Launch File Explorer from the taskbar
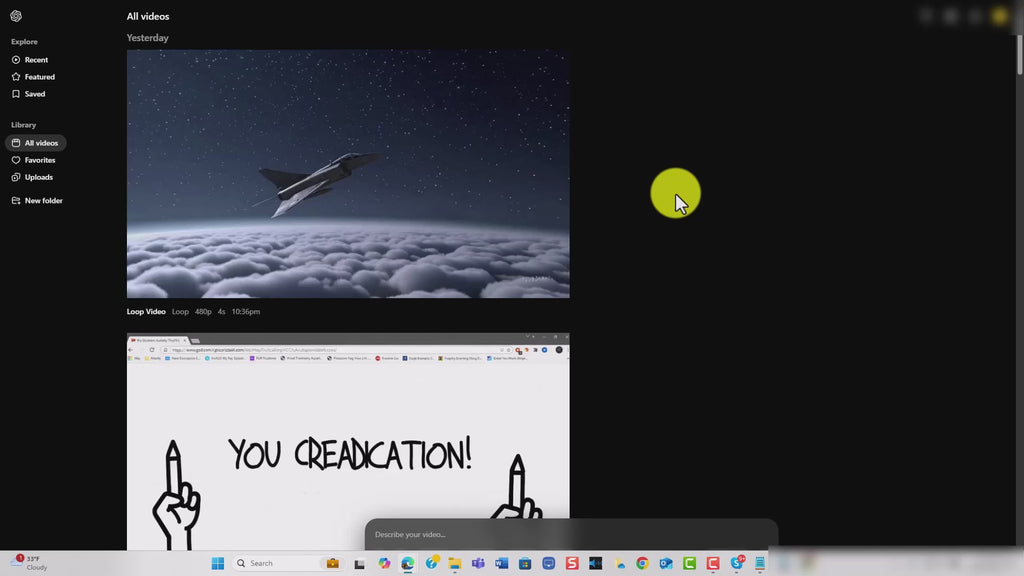Screen dimensions: 1024x576 (x=454, y=563)
